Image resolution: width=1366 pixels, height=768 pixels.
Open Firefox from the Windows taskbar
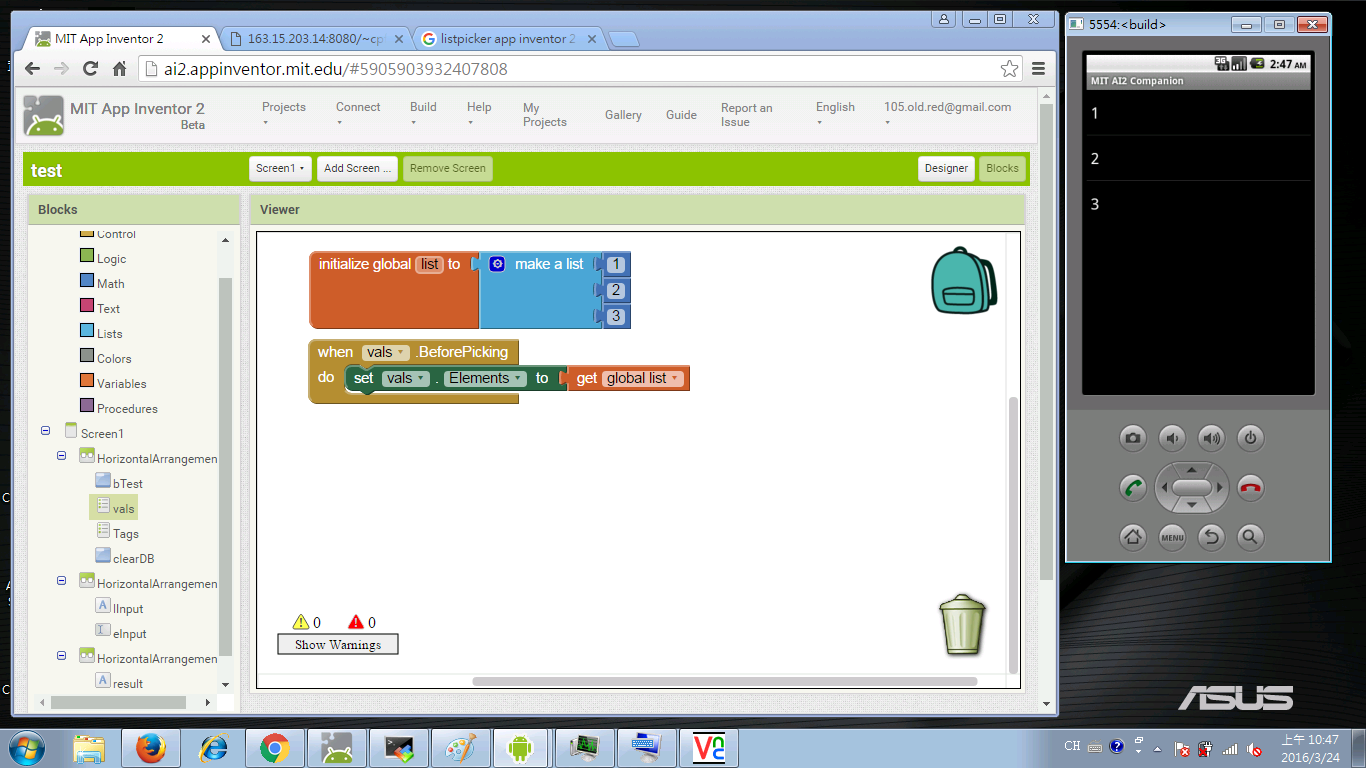pyautogui.click(x=151, y=748)
